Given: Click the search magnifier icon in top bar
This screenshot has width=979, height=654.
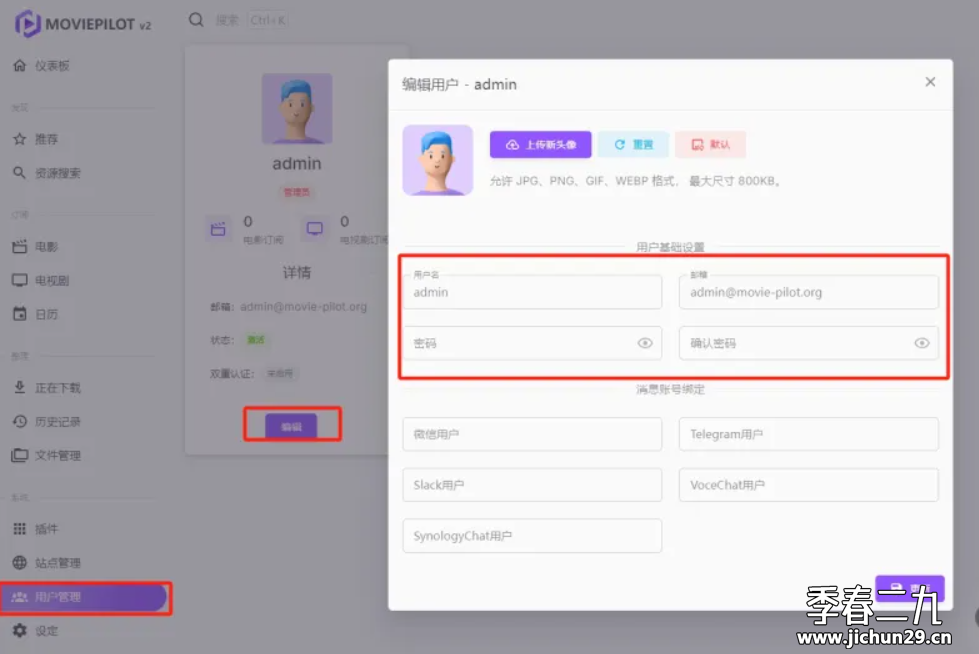Looking at the screenshot, I should [196, 20].
